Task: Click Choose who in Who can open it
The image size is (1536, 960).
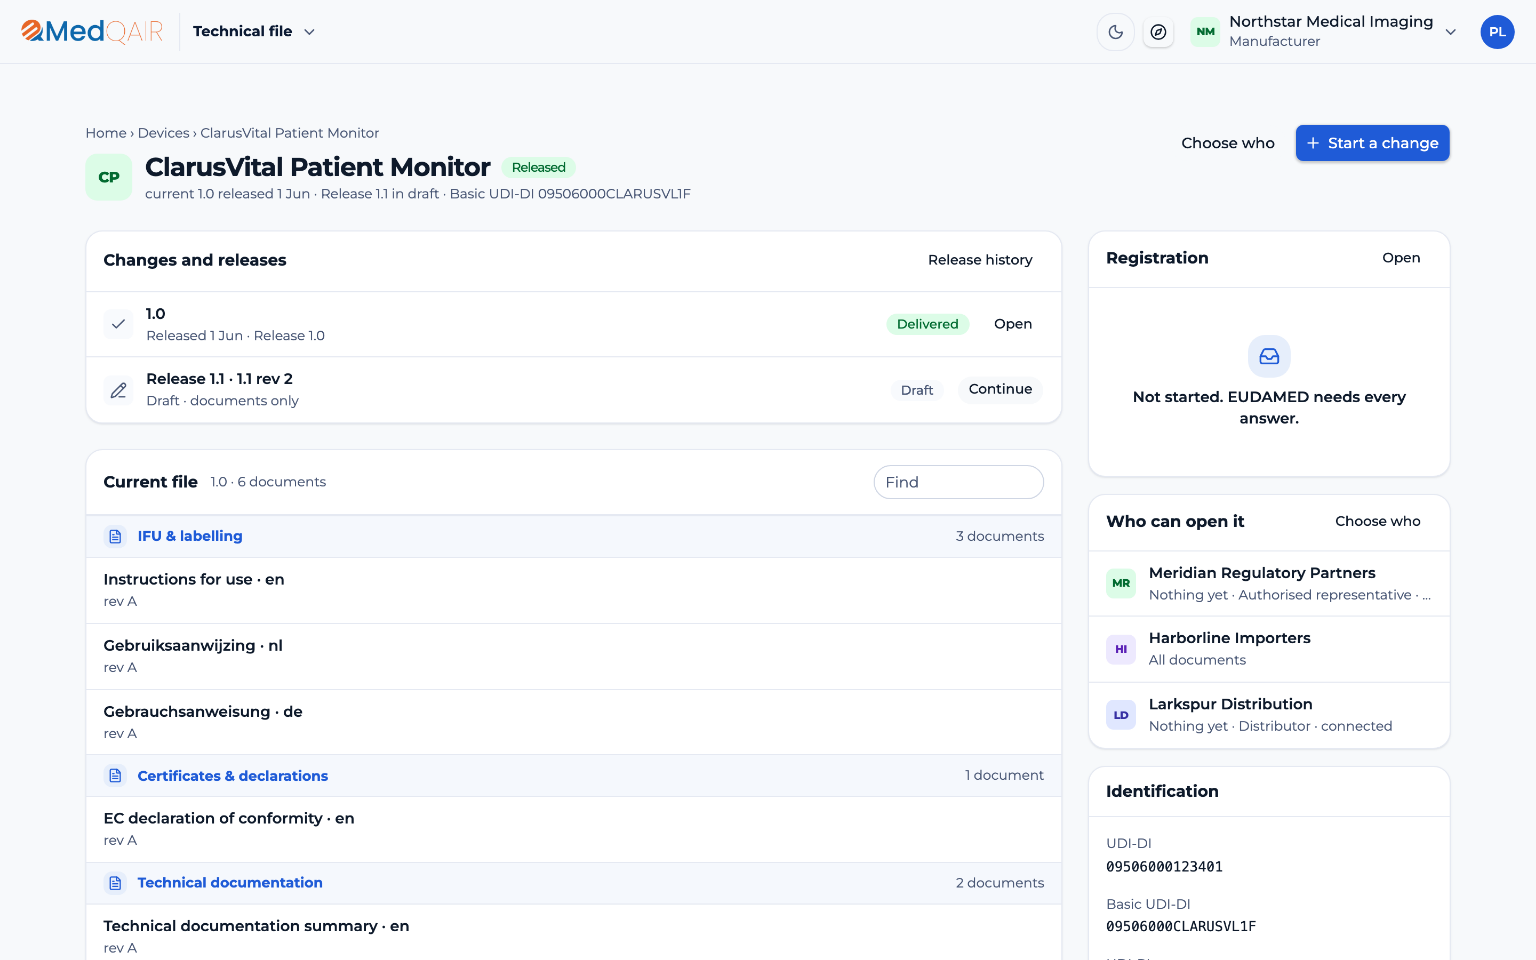Action: [x=1377, y=521]
